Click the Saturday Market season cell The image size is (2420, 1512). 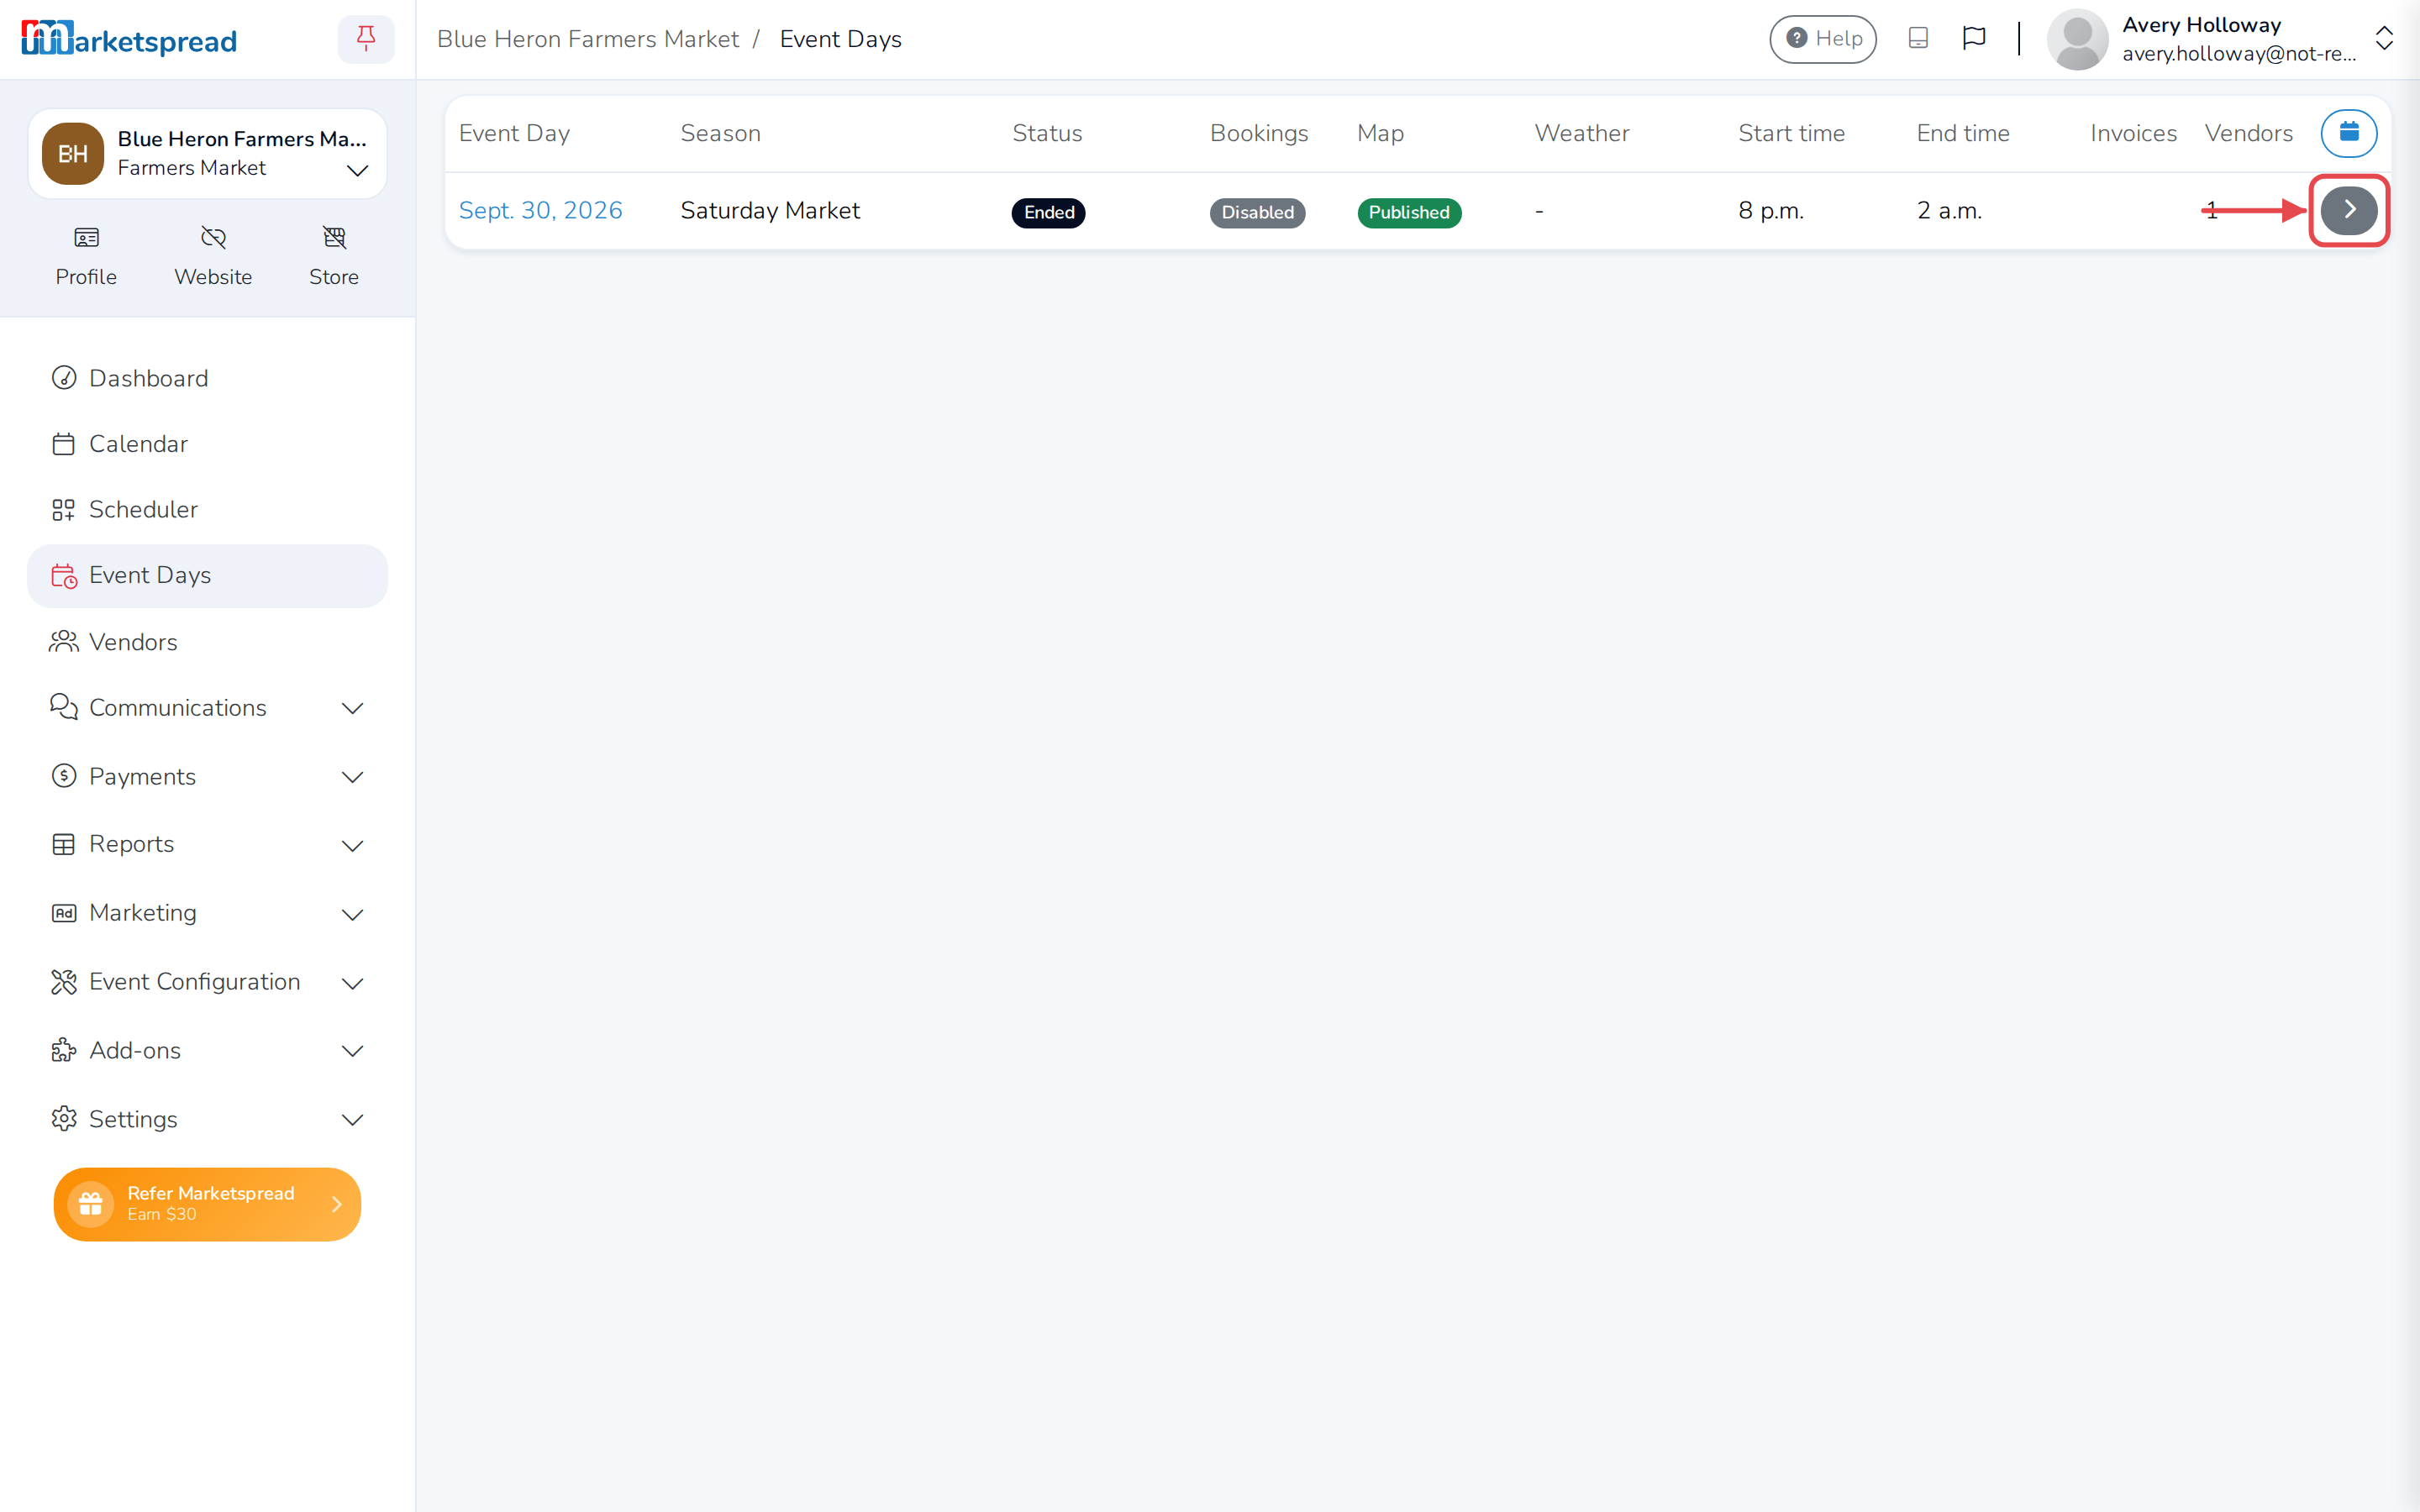770,210
